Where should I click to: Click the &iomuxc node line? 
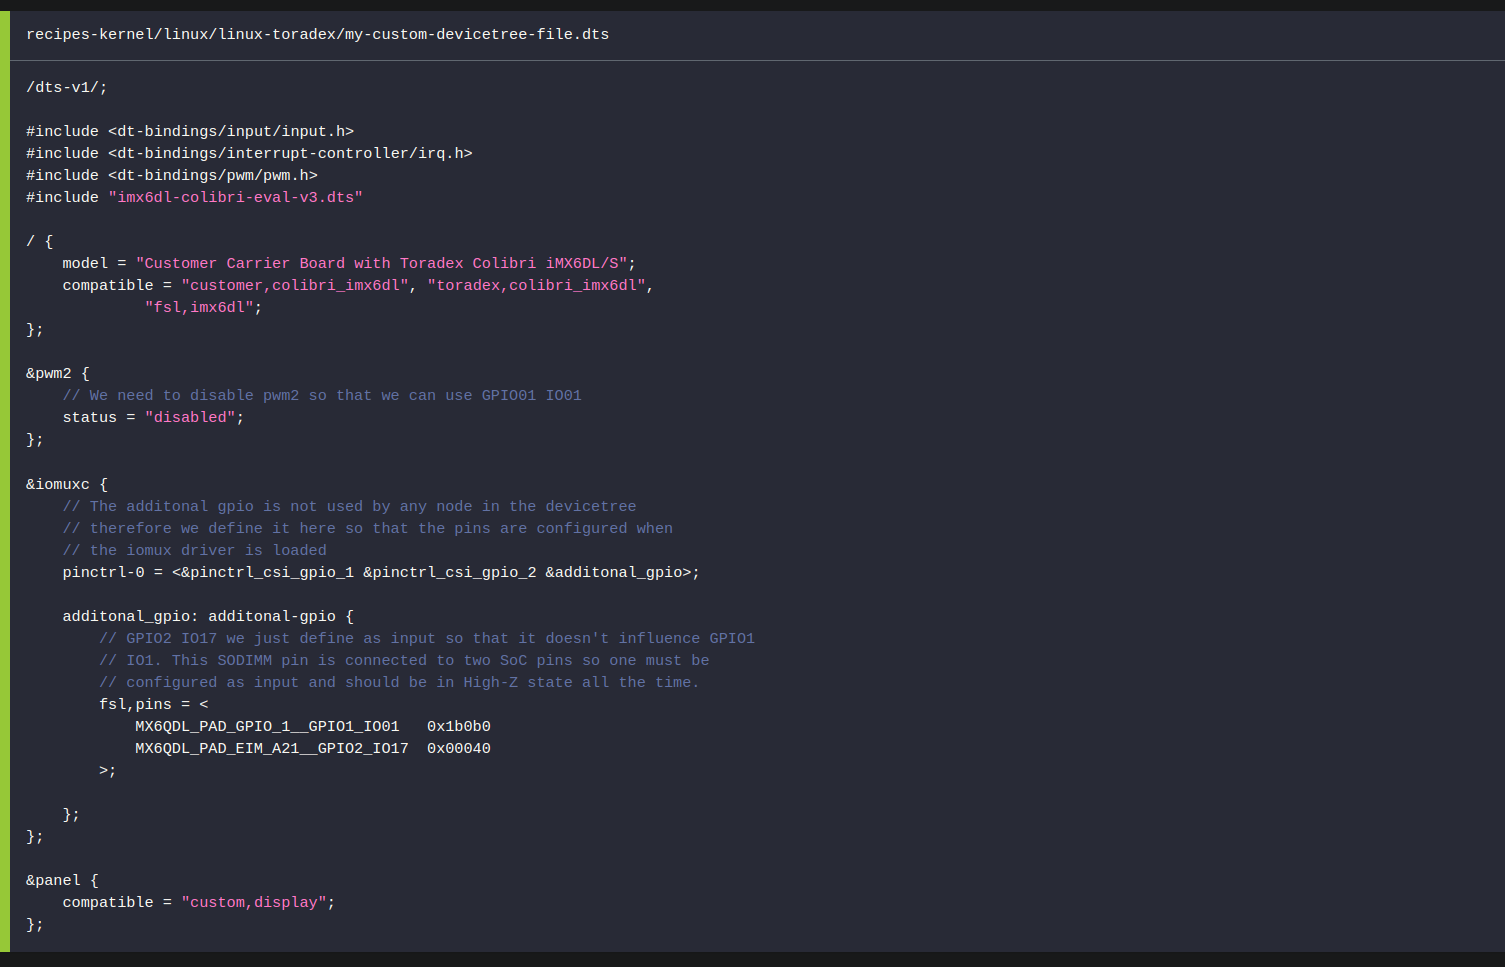[67, 485]
